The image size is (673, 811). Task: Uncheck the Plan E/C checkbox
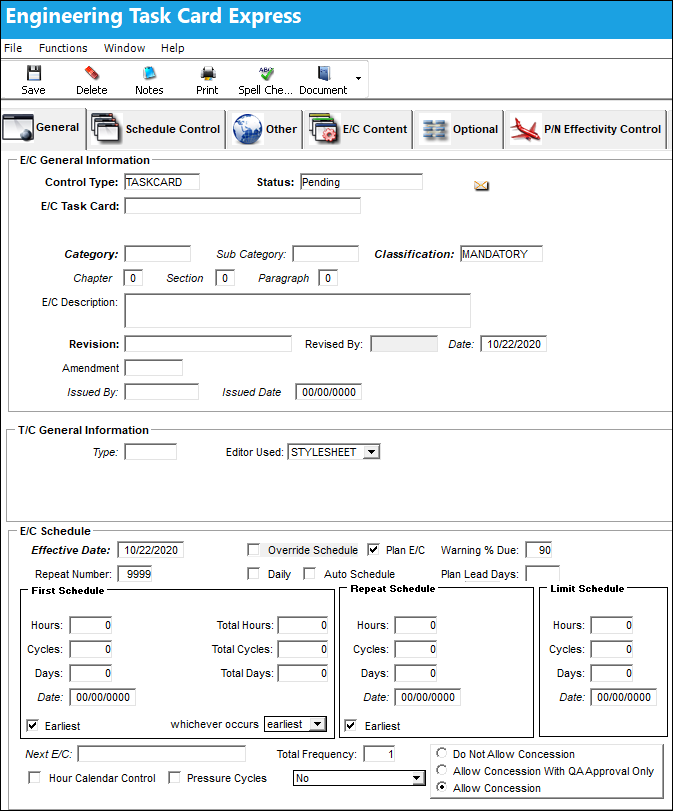click(373, 550)
